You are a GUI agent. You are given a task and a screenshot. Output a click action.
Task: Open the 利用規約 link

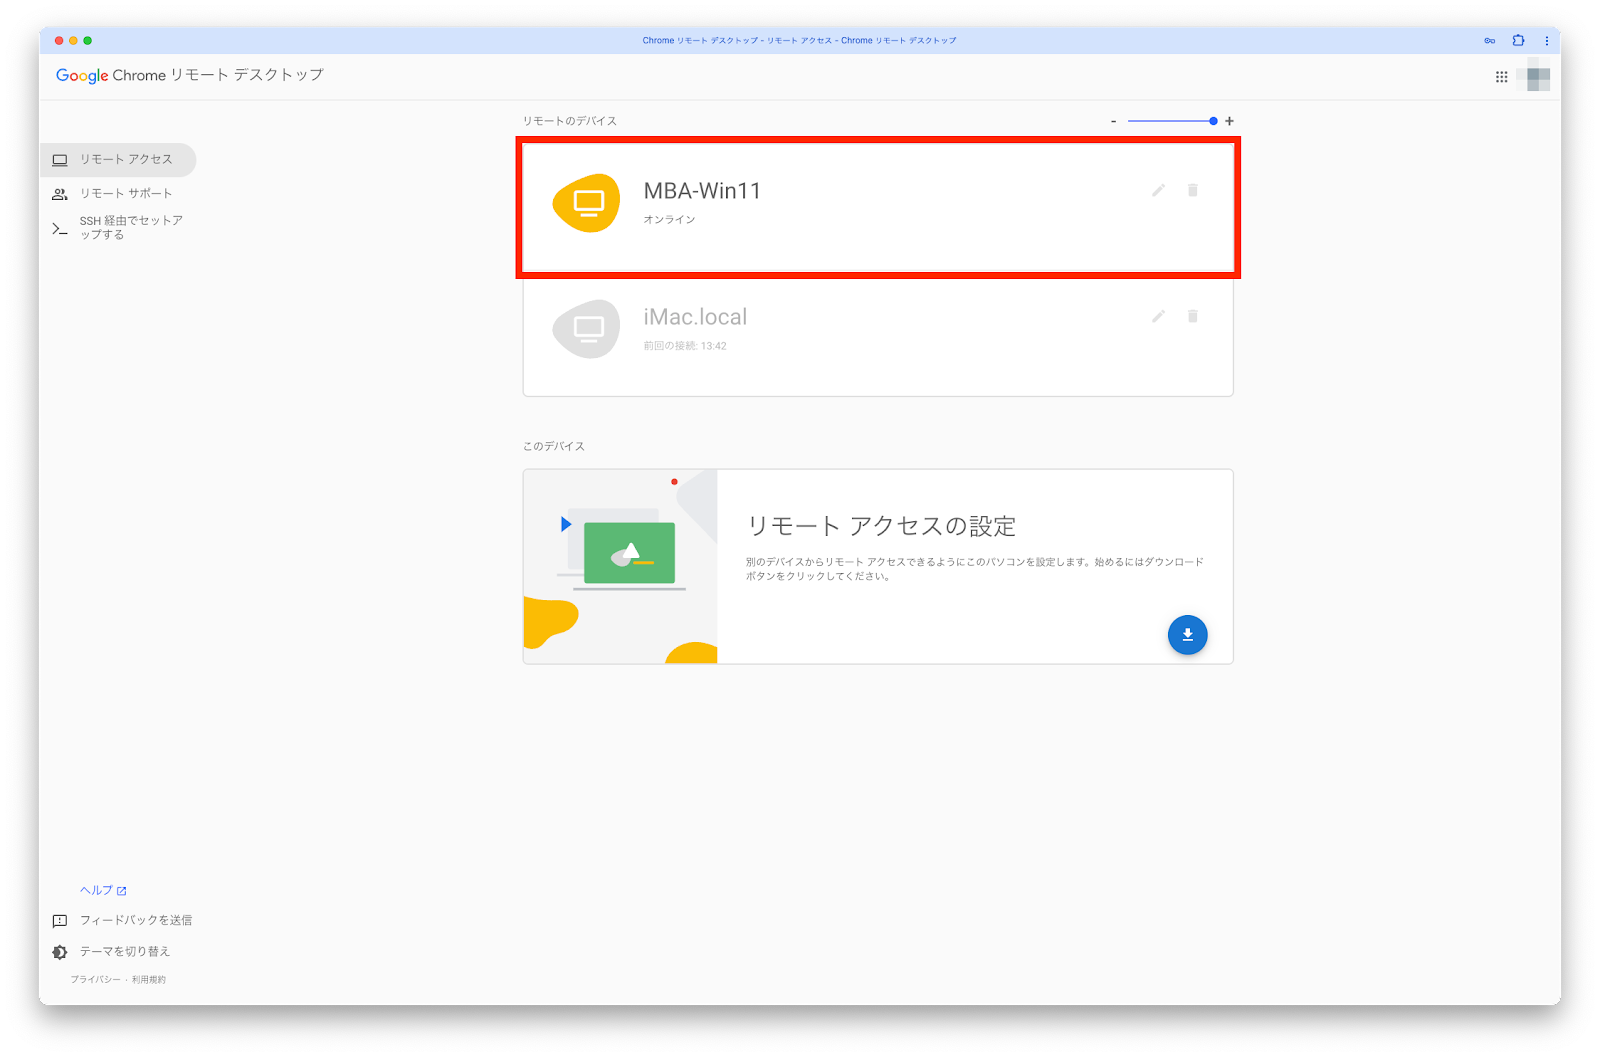tap(149, 980)
